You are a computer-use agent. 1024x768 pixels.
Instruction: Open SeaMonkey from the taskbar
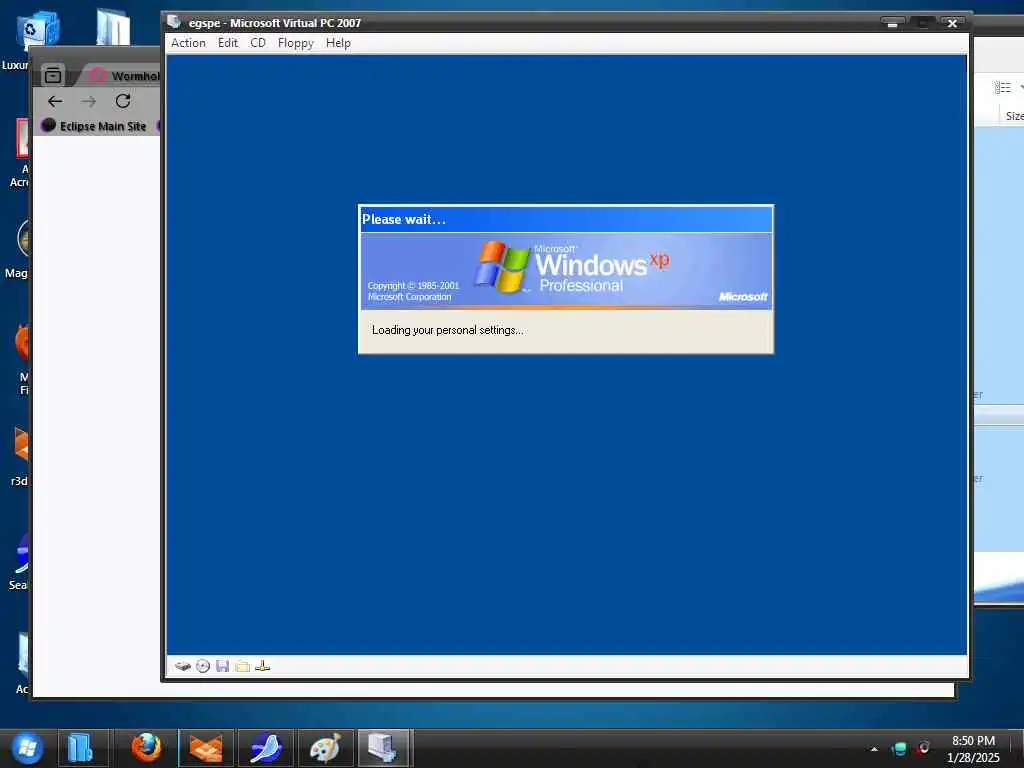coord(265,748)
